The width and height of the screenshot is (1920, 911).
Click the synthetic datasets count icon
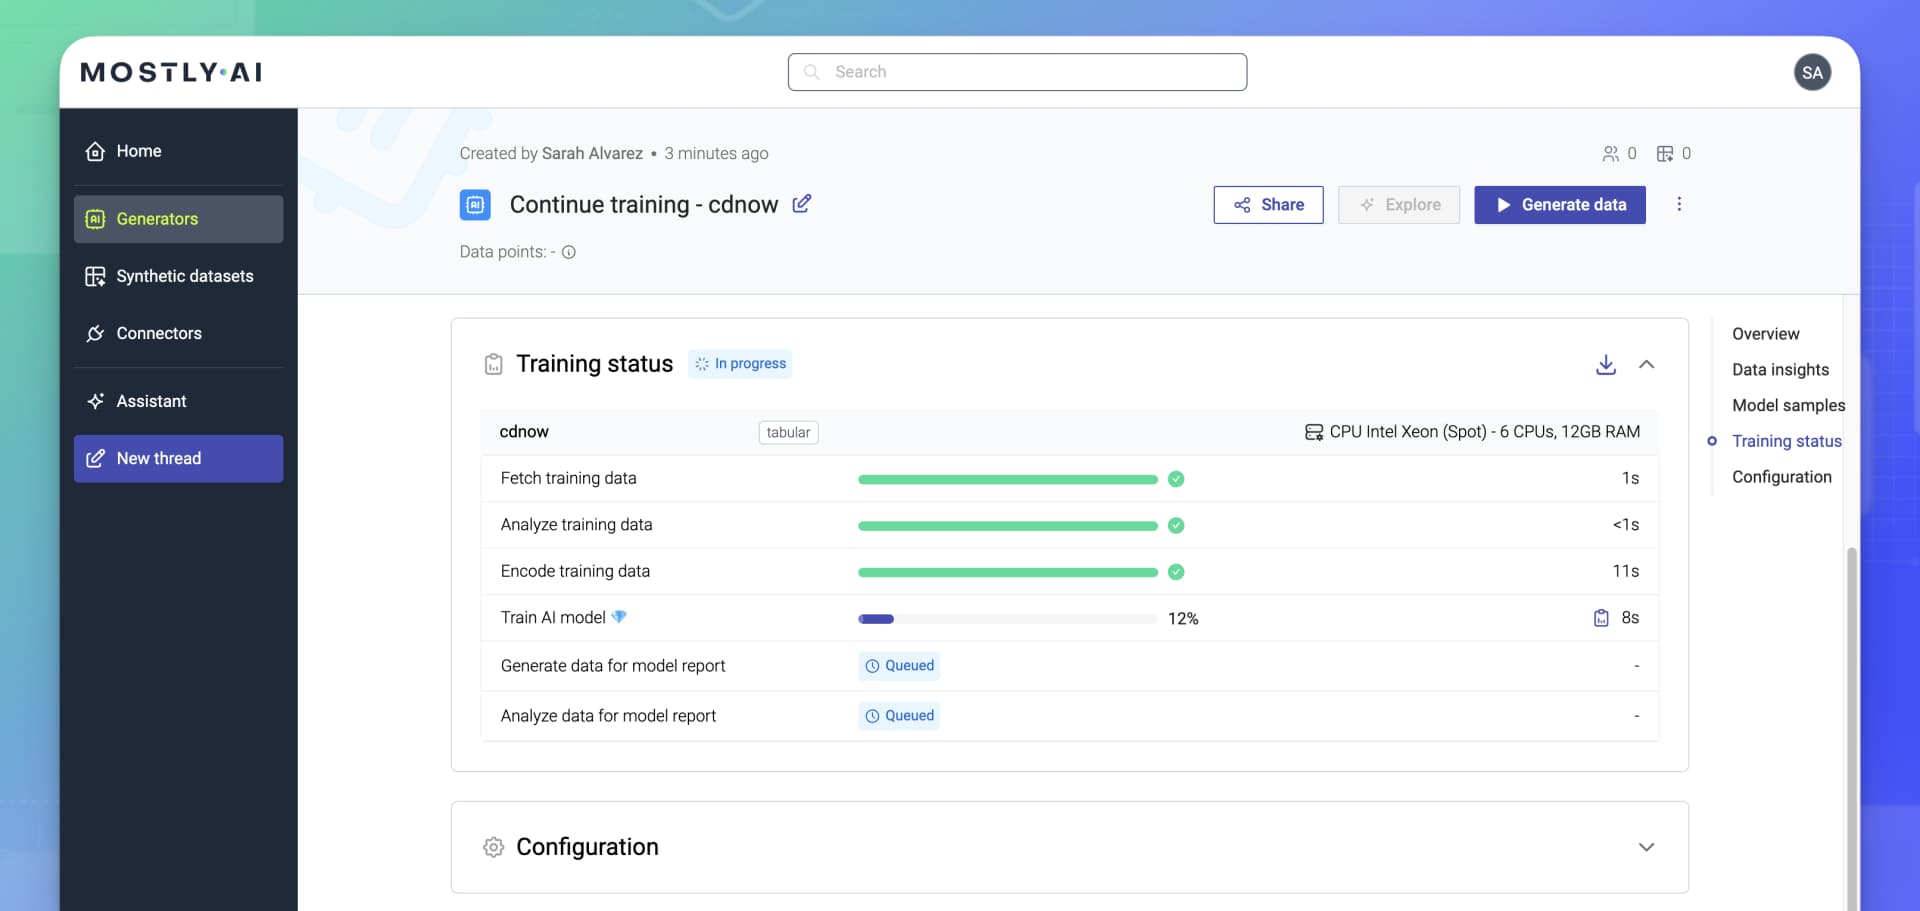pyautogui.click(x=1665, y=153)
